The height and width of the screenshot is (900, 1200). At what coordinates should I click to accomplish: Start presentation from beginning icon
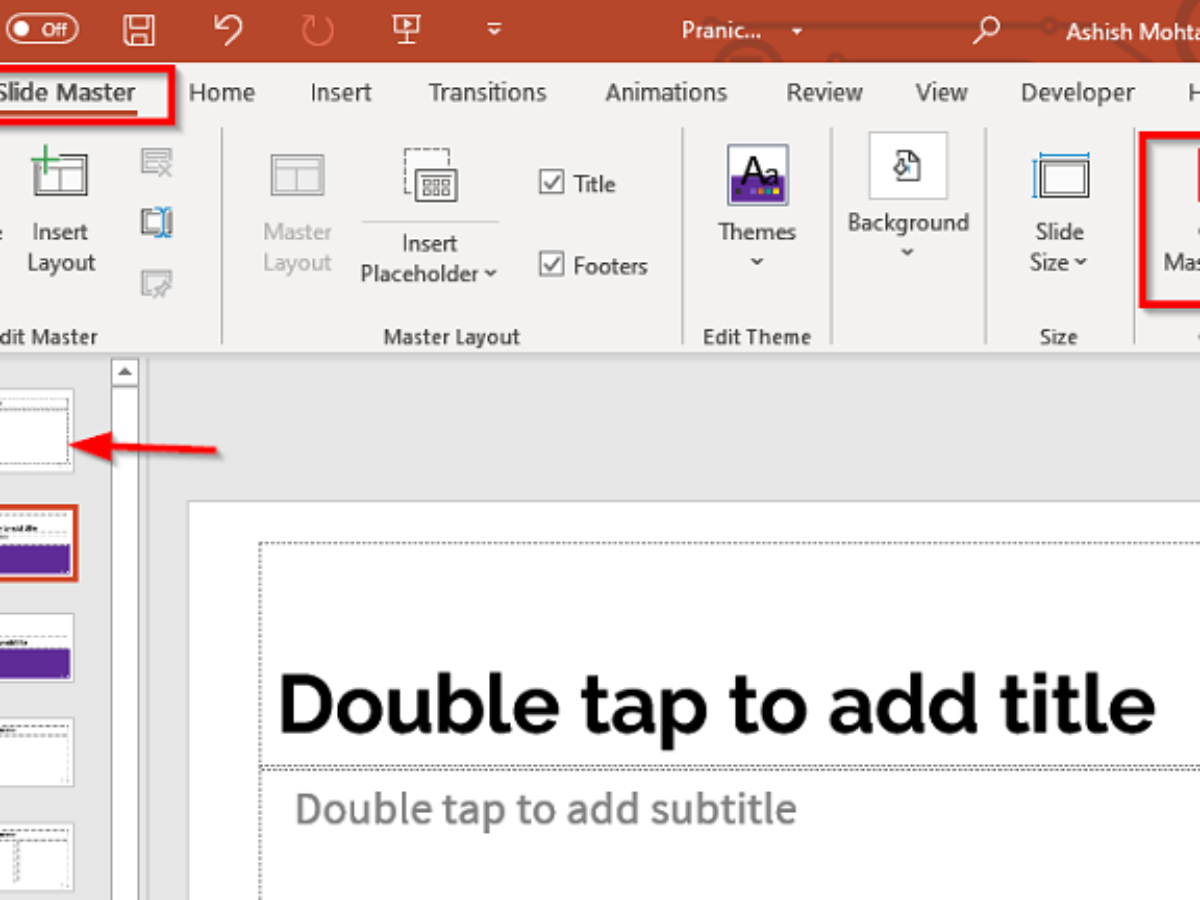tap(406, 30)
